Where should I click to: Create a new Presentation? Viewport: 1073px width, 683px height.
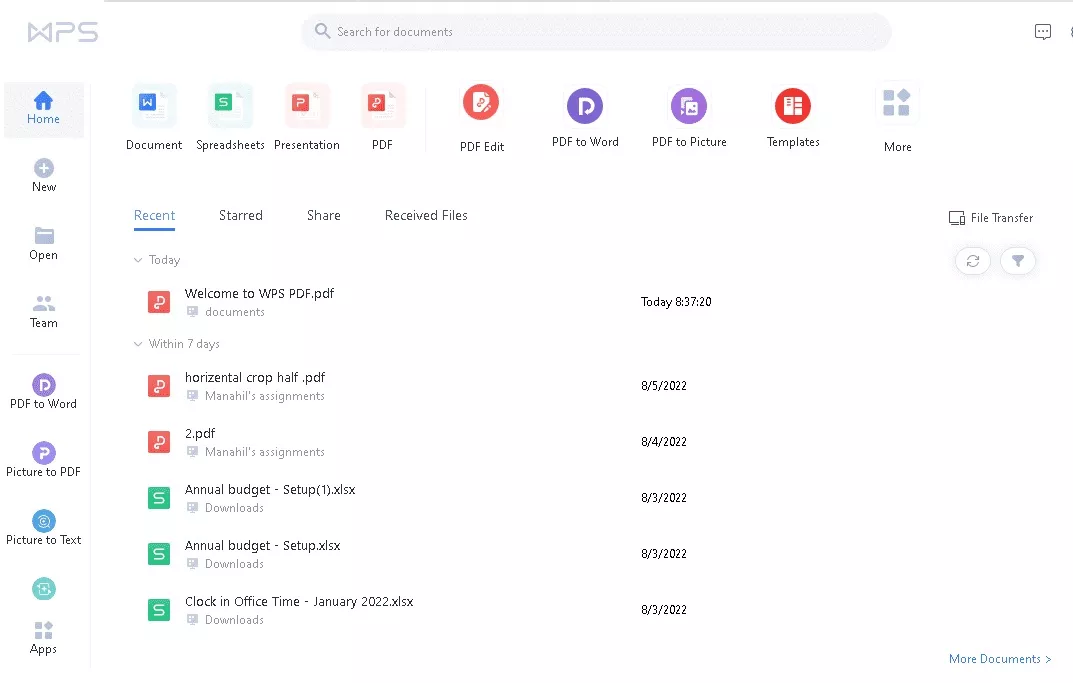[x=307, y=118]
